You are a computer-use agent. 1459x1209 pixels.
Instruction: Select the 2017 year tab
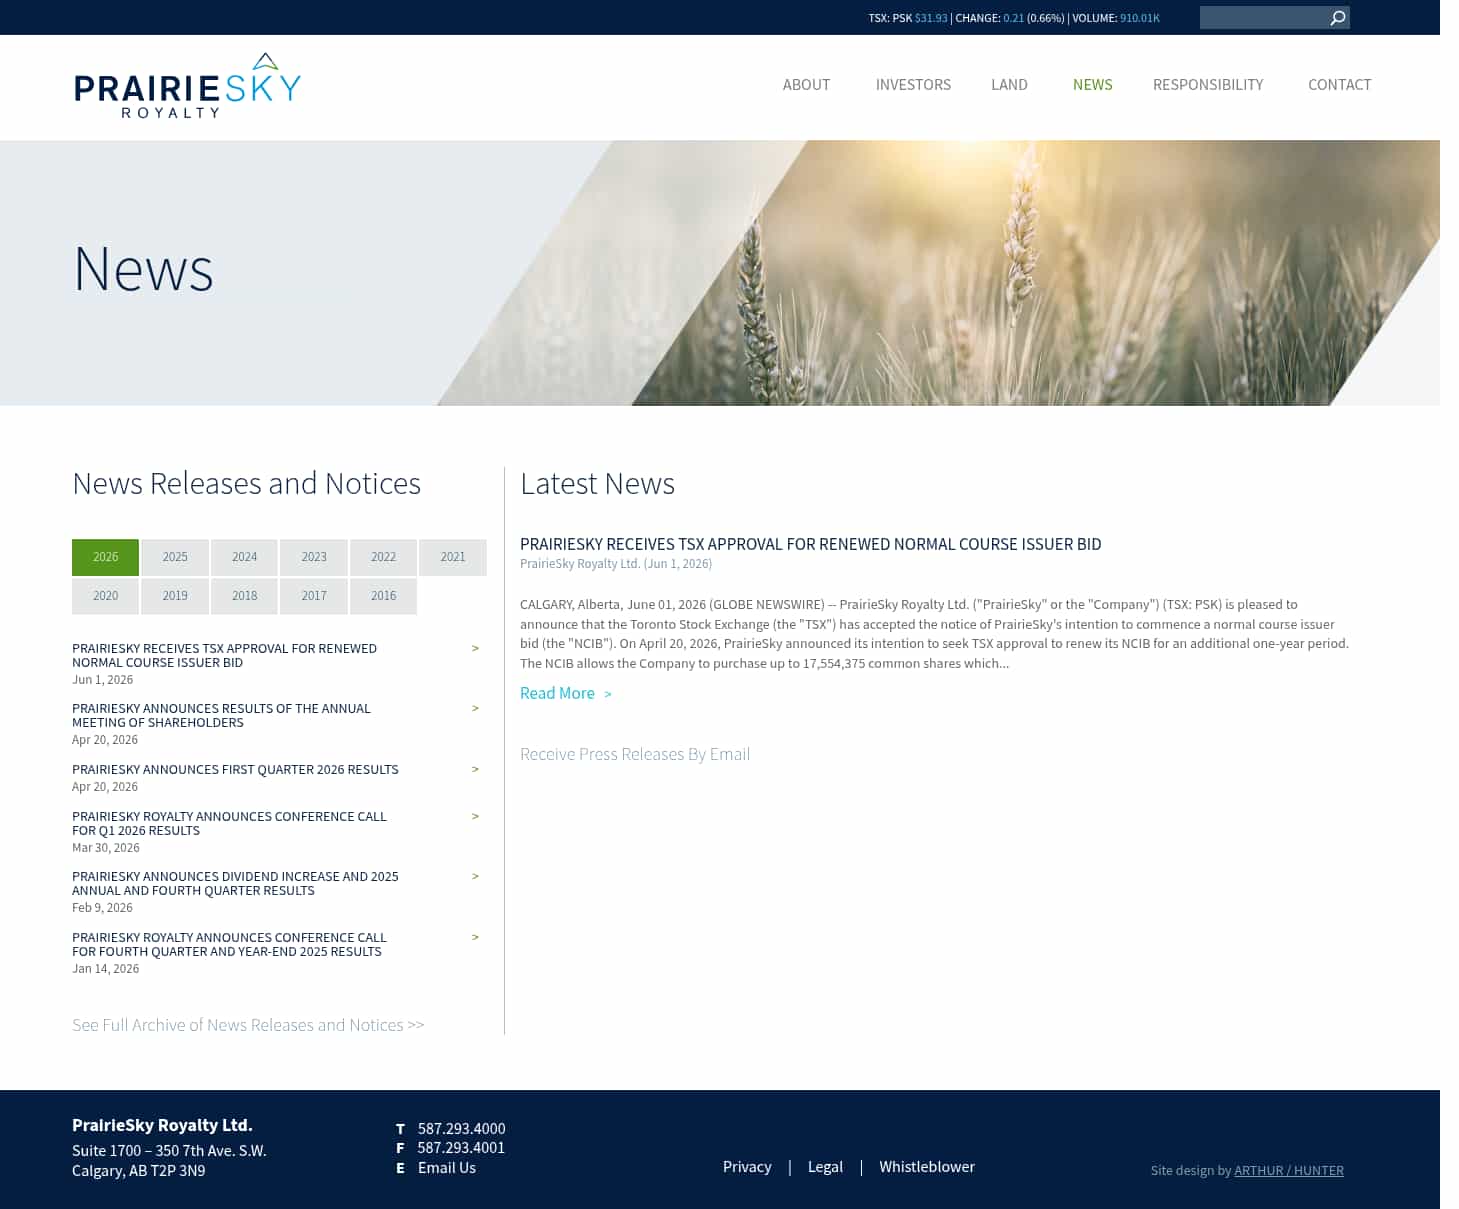click(x=314, y=596)
